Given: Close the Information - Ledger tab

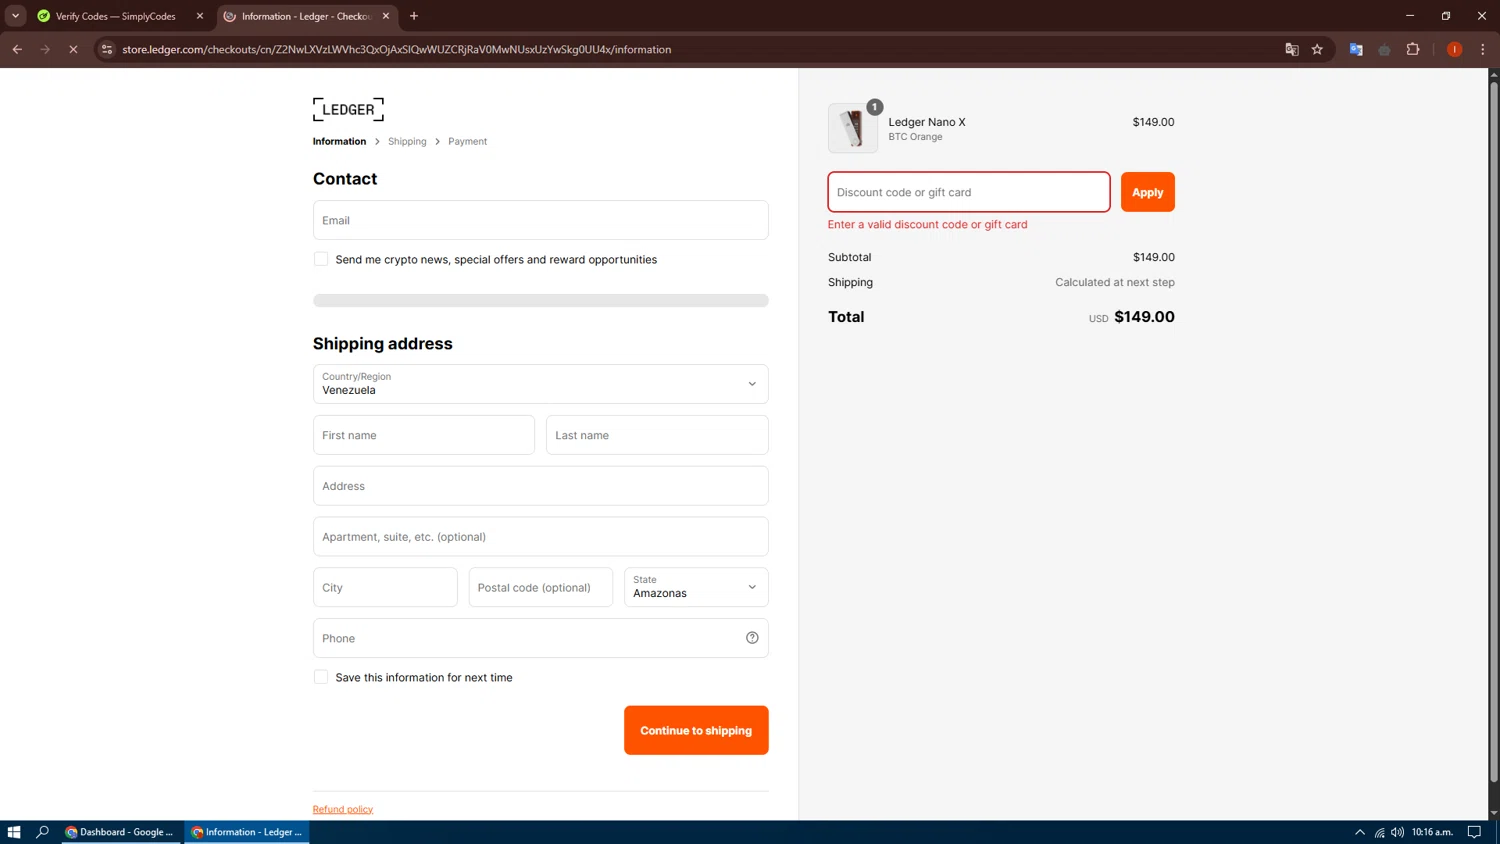Looking at the screenshot, I should click(x=386, y=16).
